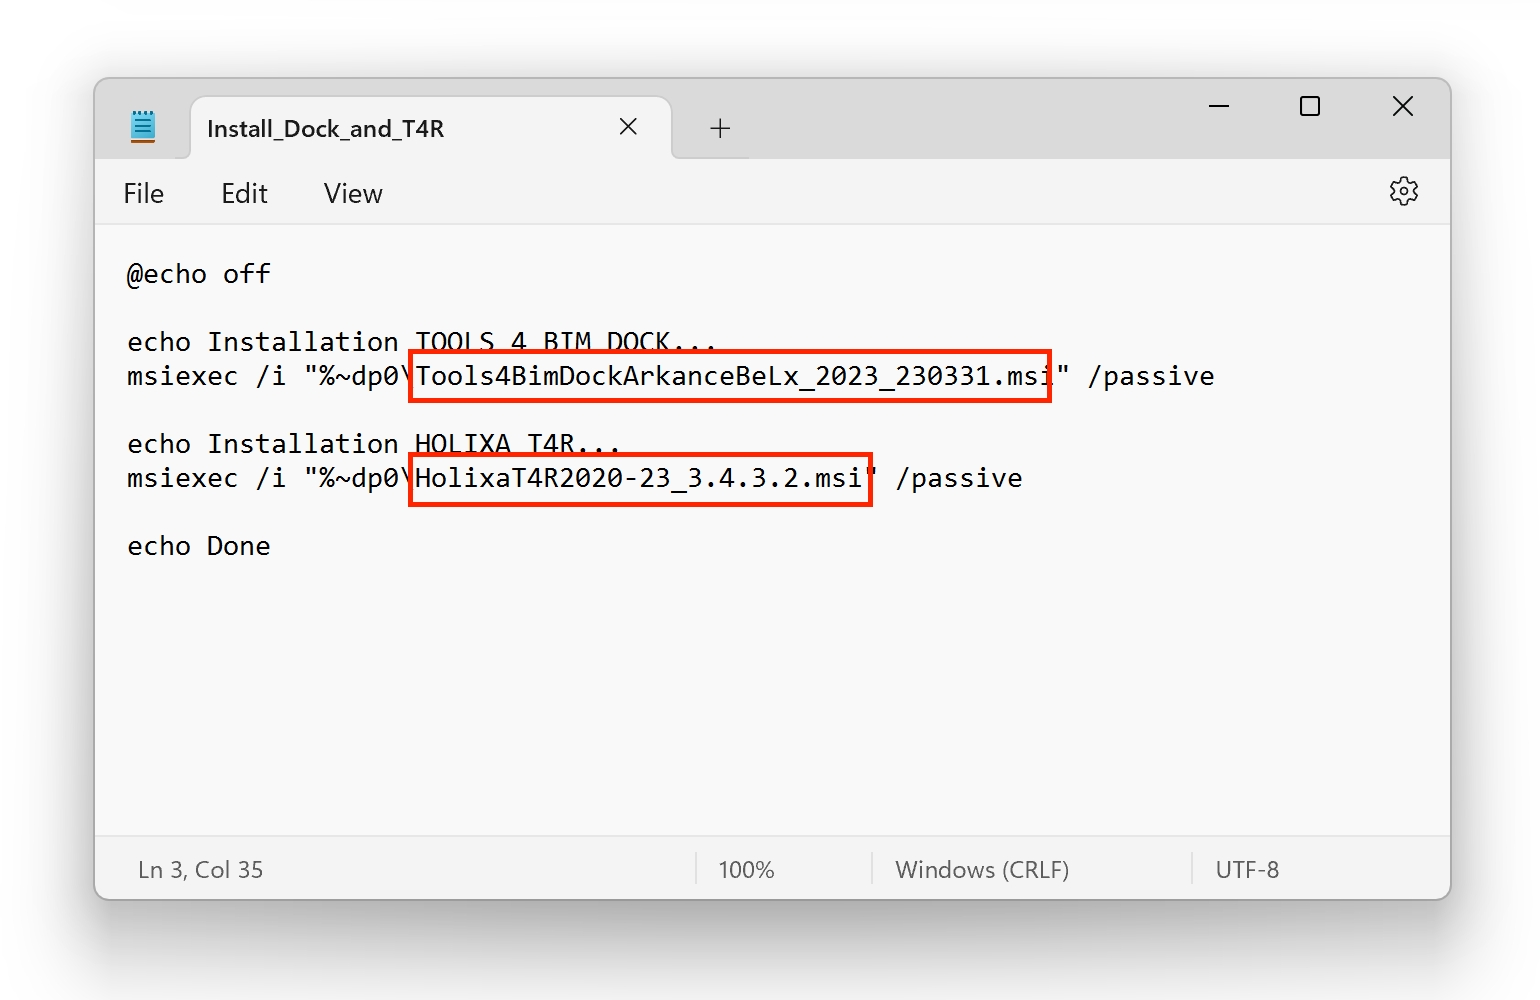The image size is (1540, 1000).
Task: Close the Notepad window
Action: pos(1402,106)
